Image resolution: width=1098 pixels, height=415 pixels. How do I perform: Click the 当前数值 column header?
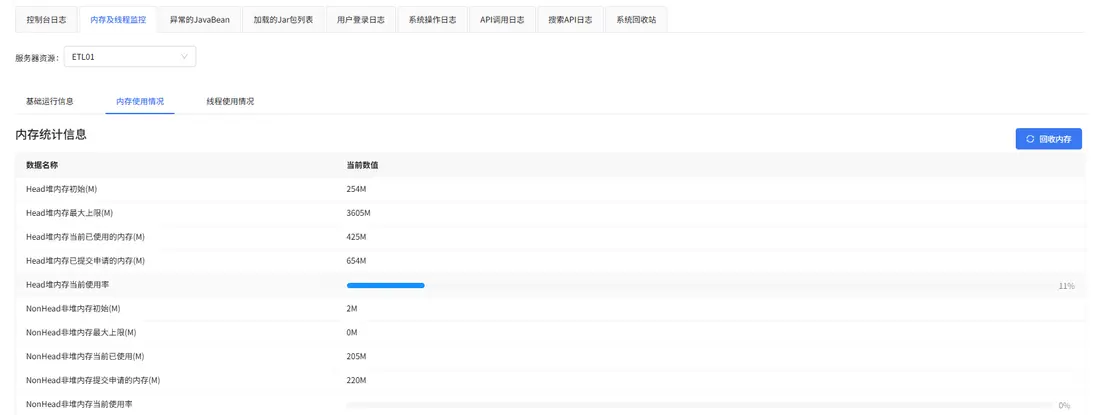point(363,165)
